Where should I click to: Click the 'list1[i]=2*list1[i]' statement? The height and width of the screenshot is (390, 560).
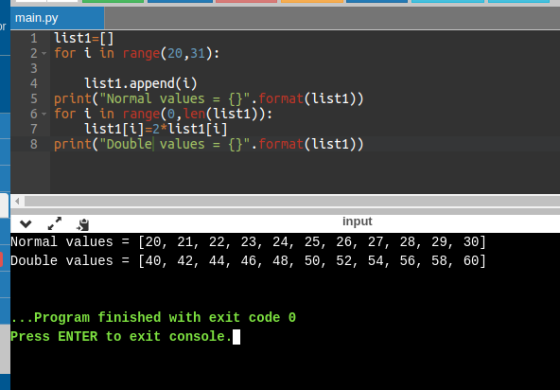156,129
